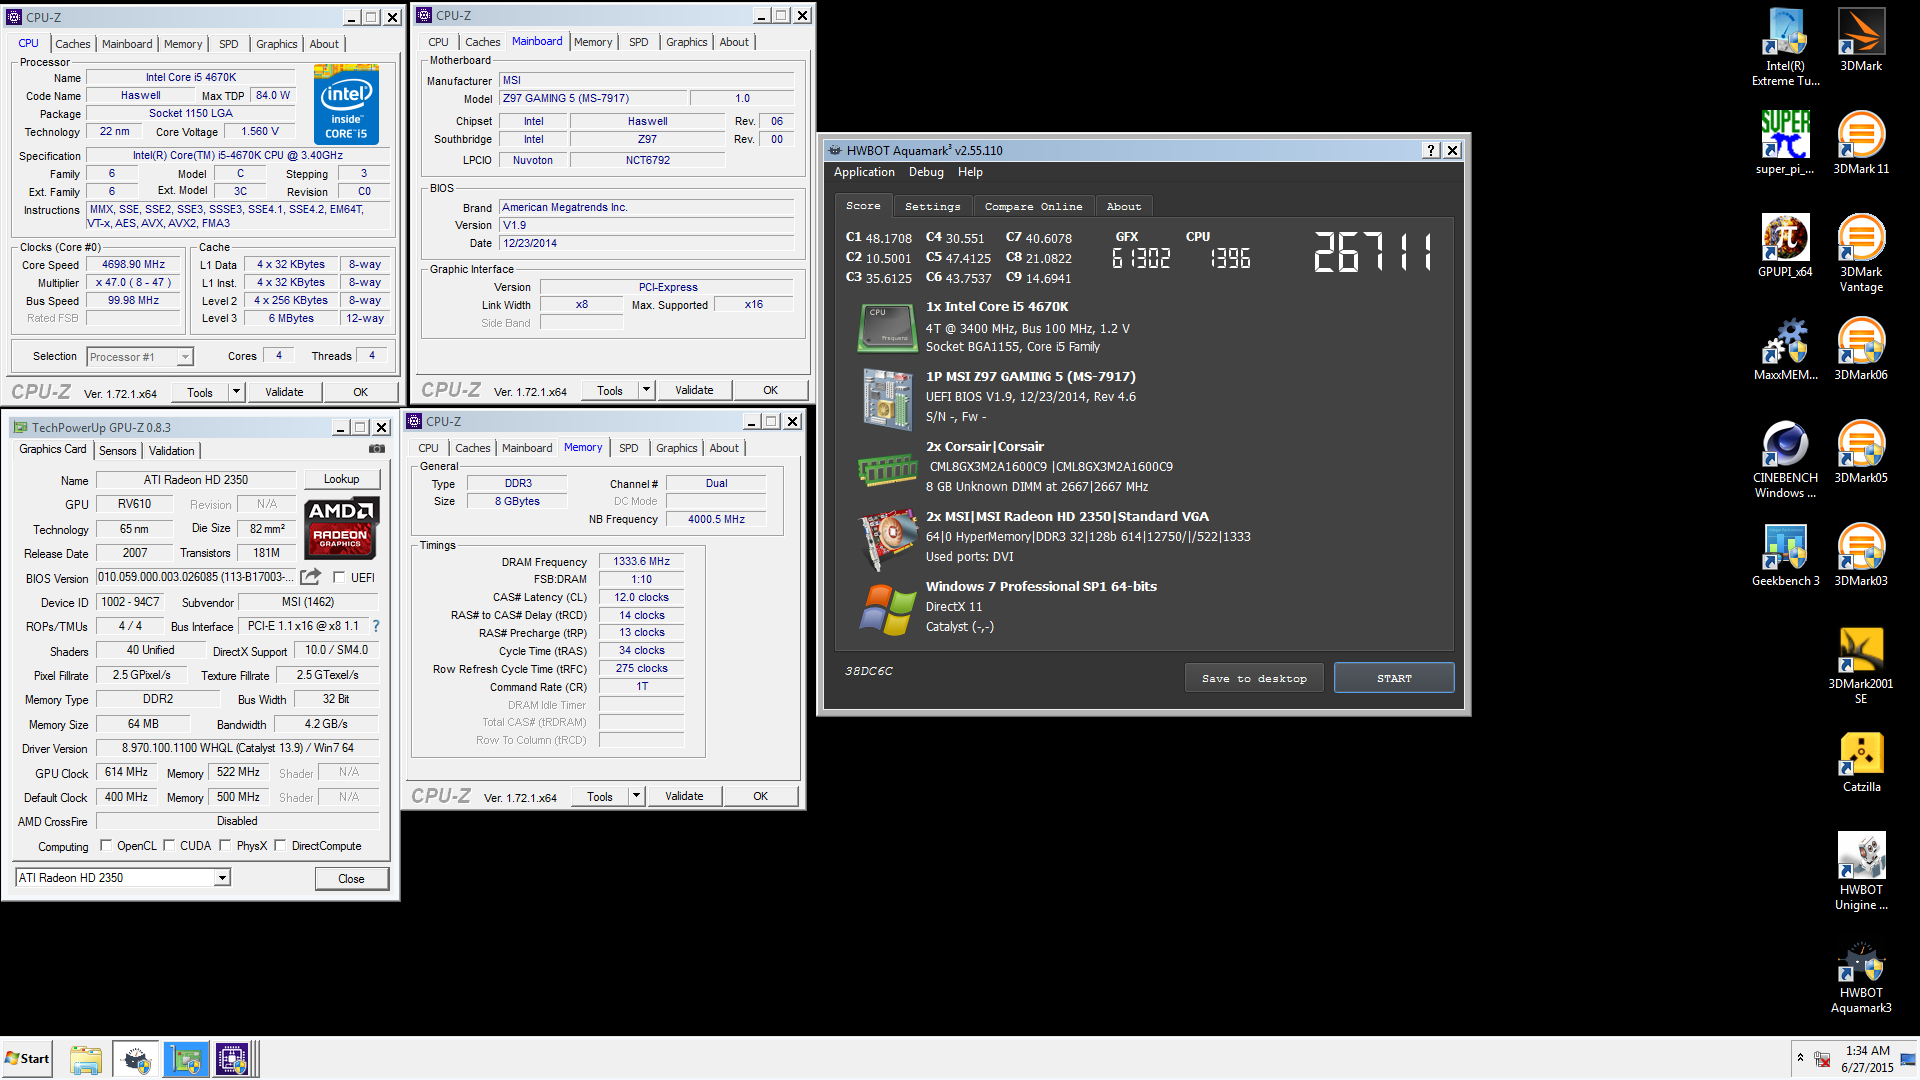
Task: Launch Geekbench 3 desktop shortcut
Action: coord(1785,555)
